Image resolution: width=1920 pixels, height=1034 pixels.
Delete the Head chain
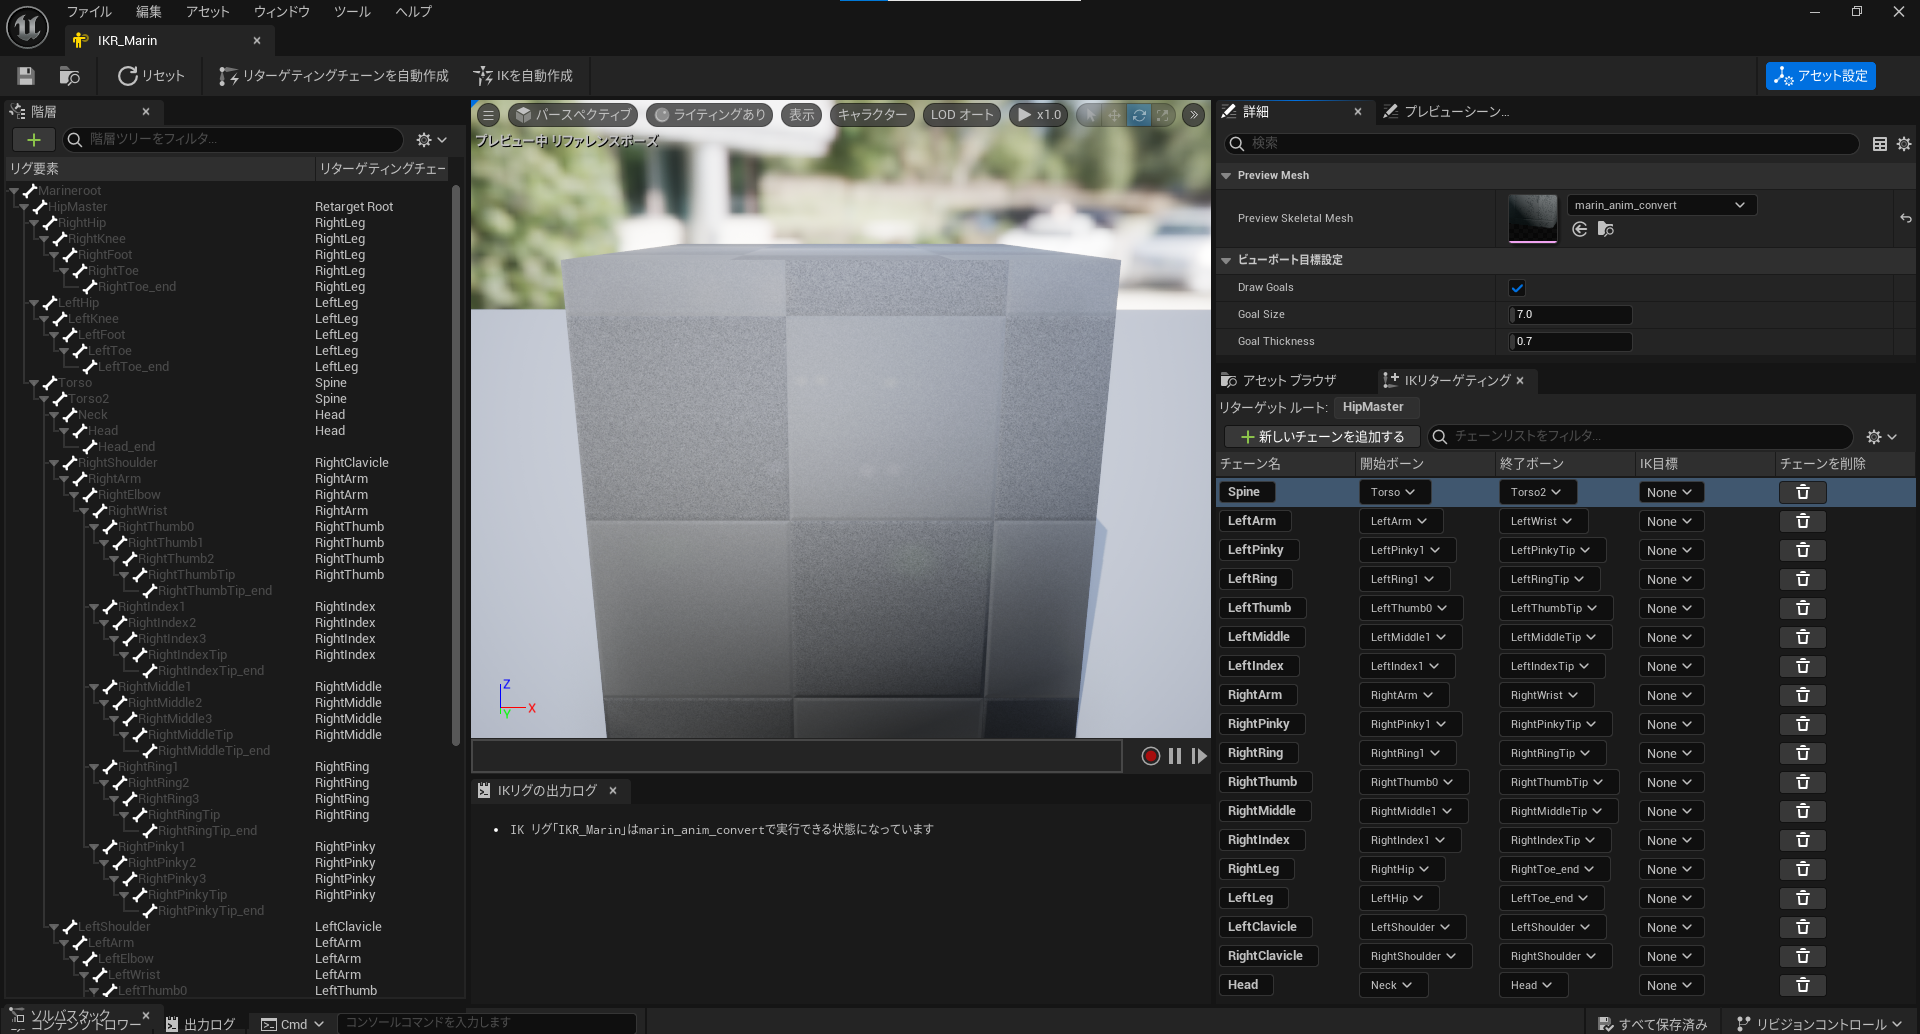[1802, 985]
